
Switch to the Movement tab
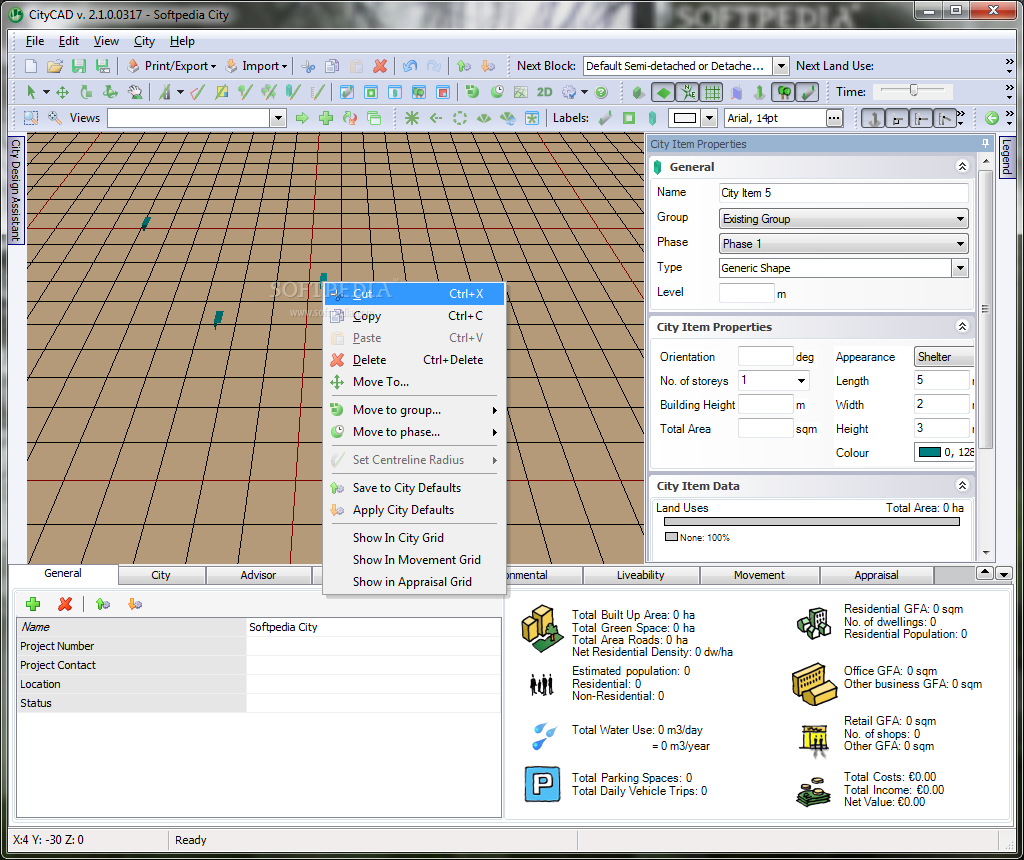pyautogui.click(x=759, y=575)
